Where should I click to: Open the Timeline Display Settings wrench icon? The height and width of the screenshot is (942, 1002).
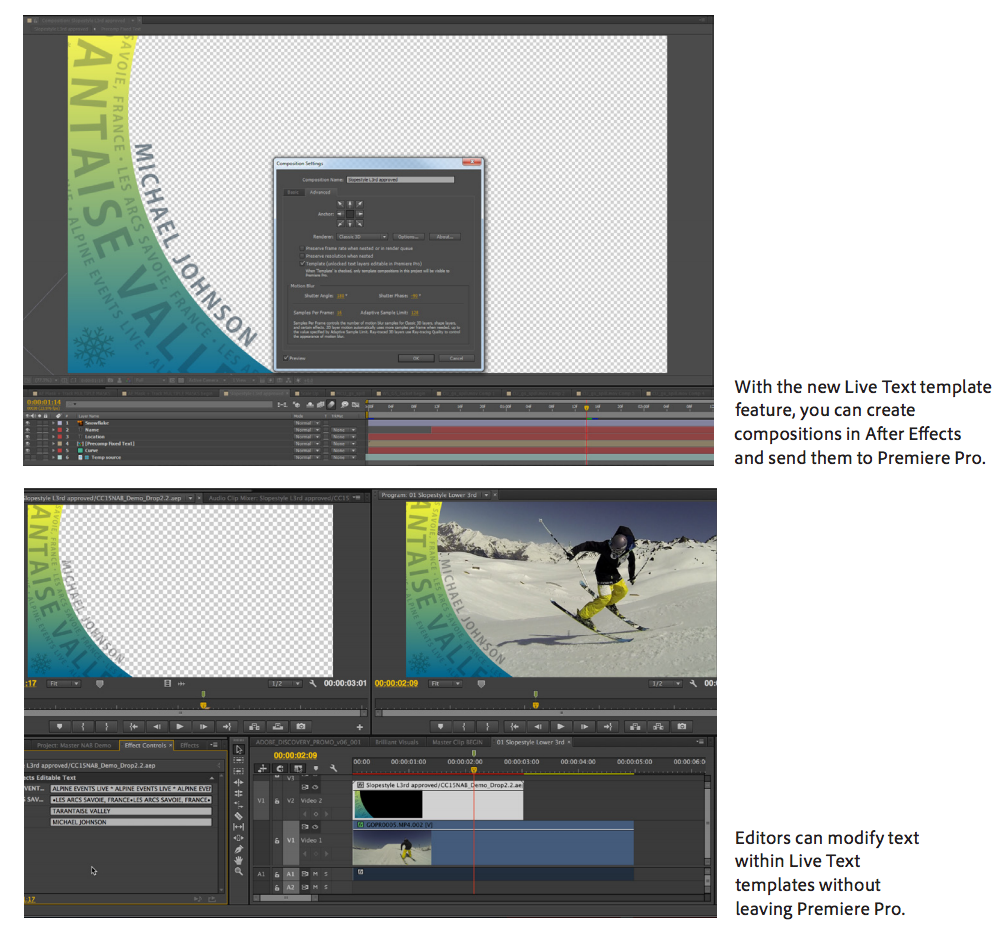click(332, 768)
